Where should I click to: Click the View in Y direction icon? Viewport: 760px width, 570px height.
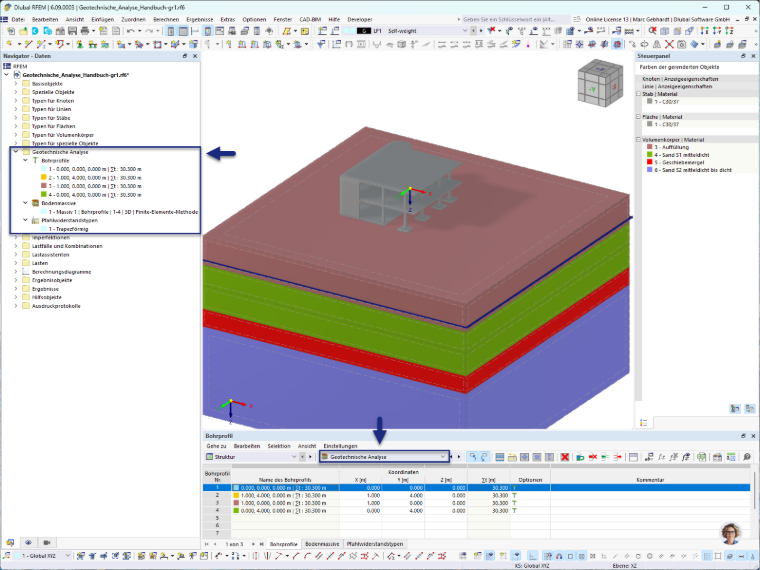point(717,31)
